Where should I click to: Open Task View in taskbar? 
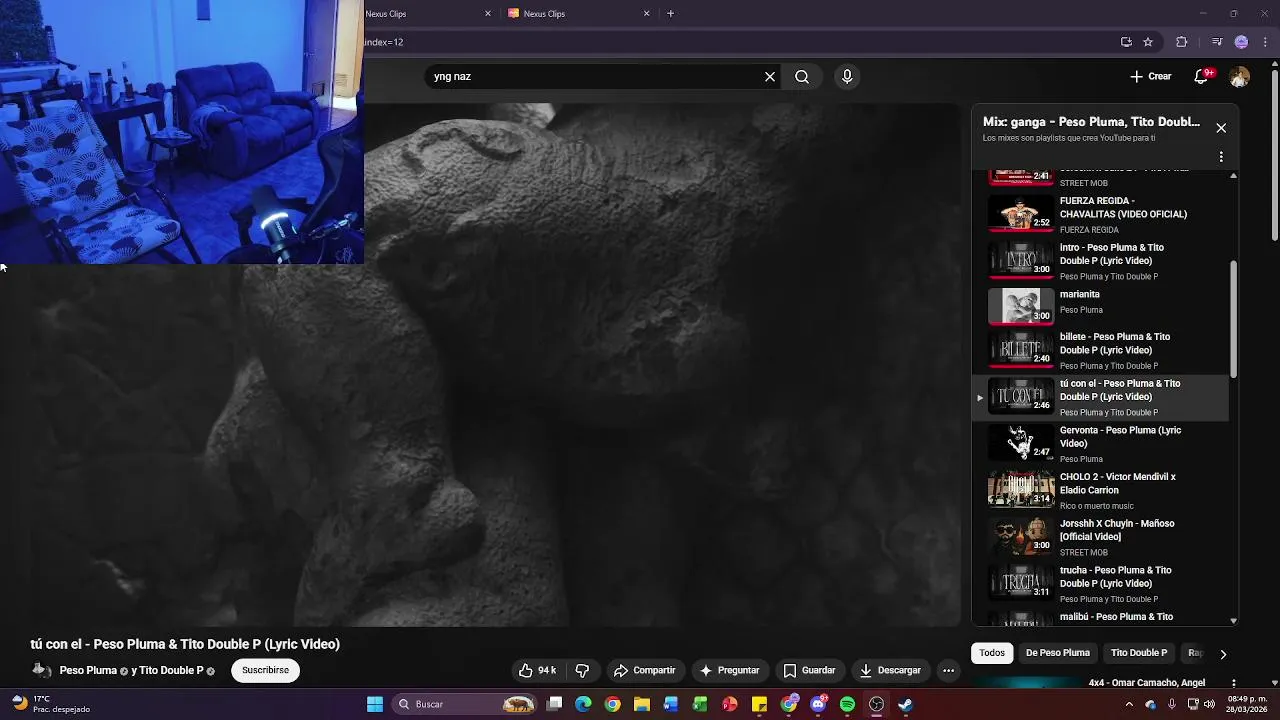tap(555, 704)
